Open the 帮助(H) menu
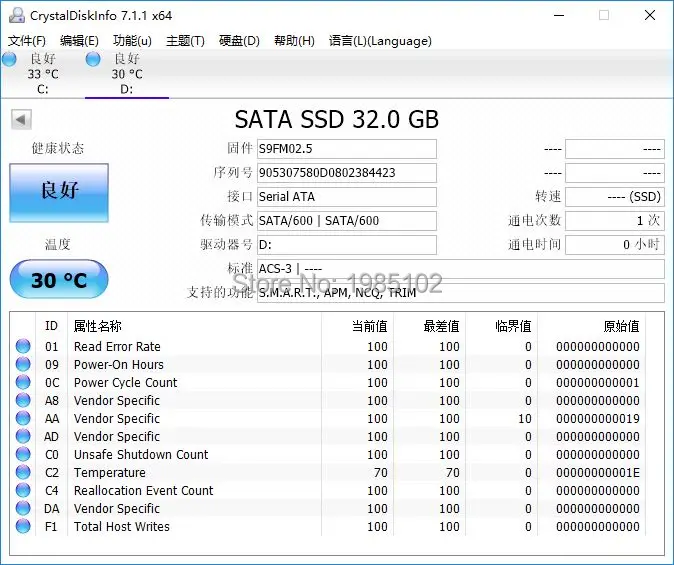 tap(294, 41)
